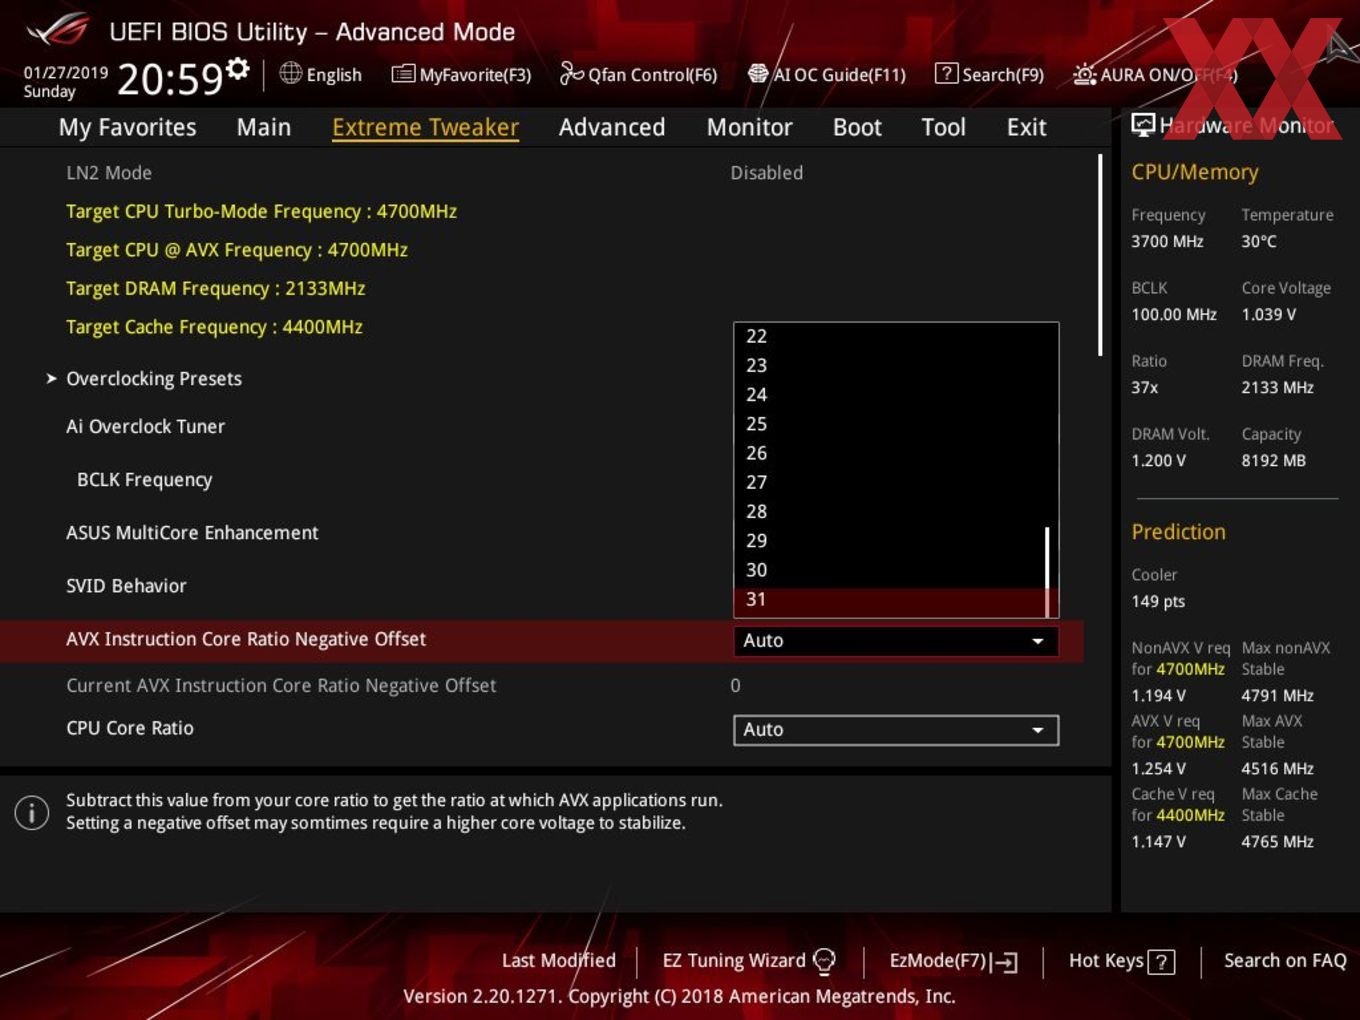1360x1020 pixels.
Task: Click the ROG logo at top left
Action: click(58, 31)
